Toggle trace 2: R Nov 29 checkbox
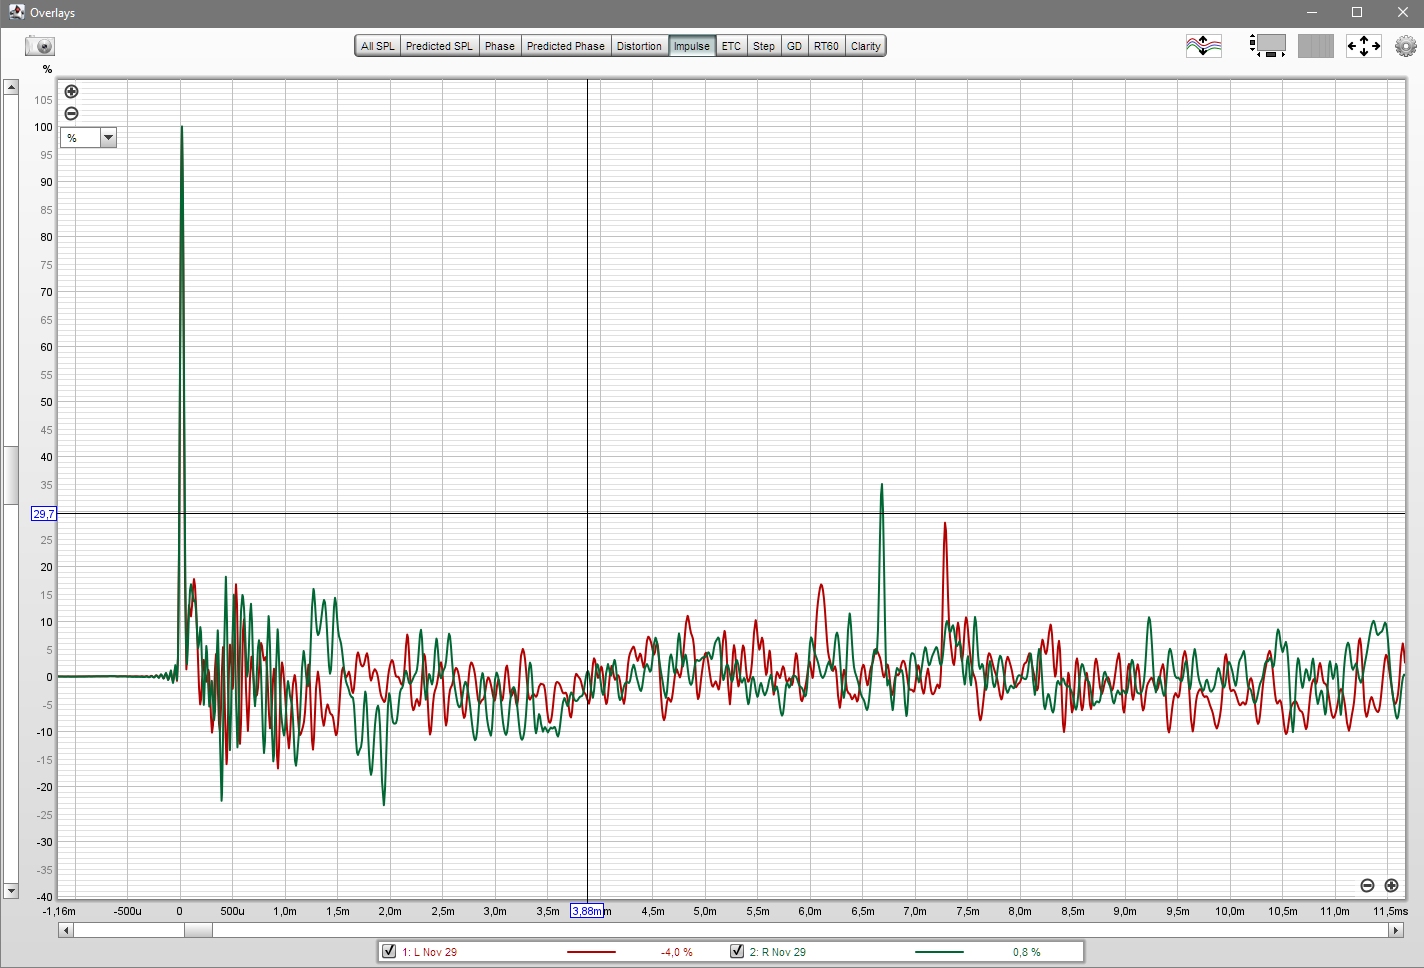 [x=737, y=951]
